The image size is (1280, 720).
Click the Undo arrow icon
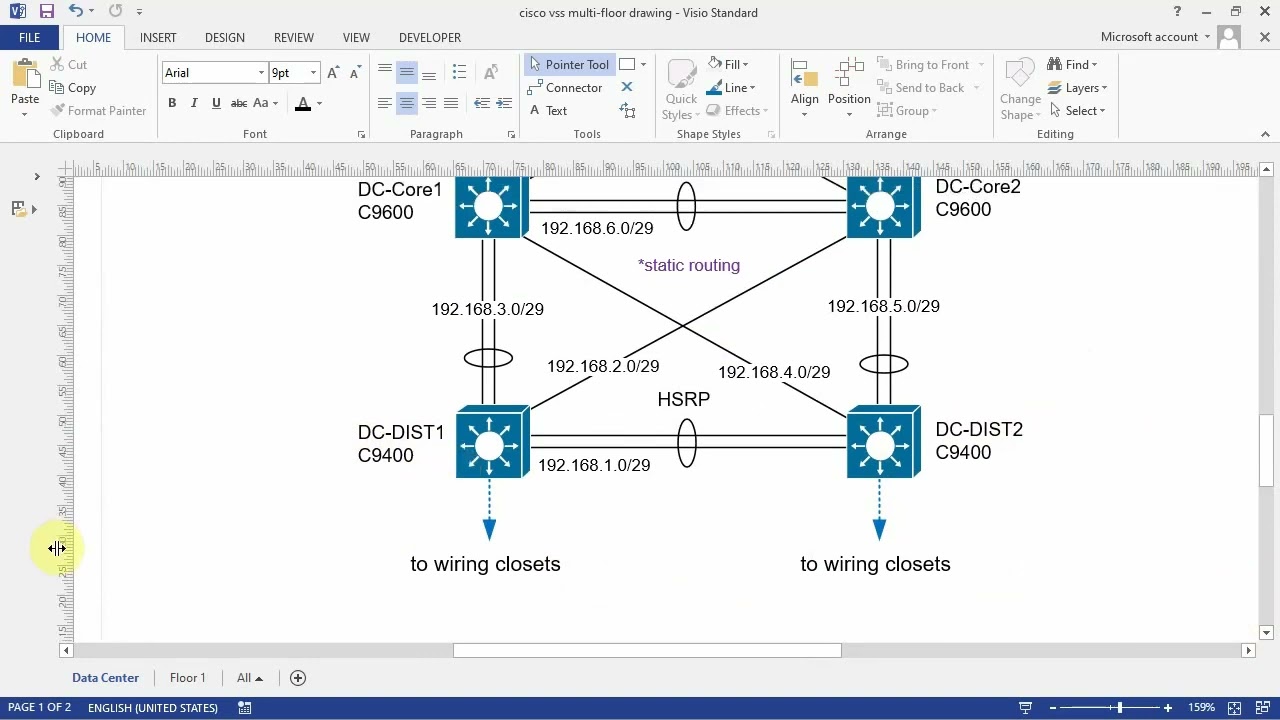coord(76,12)
